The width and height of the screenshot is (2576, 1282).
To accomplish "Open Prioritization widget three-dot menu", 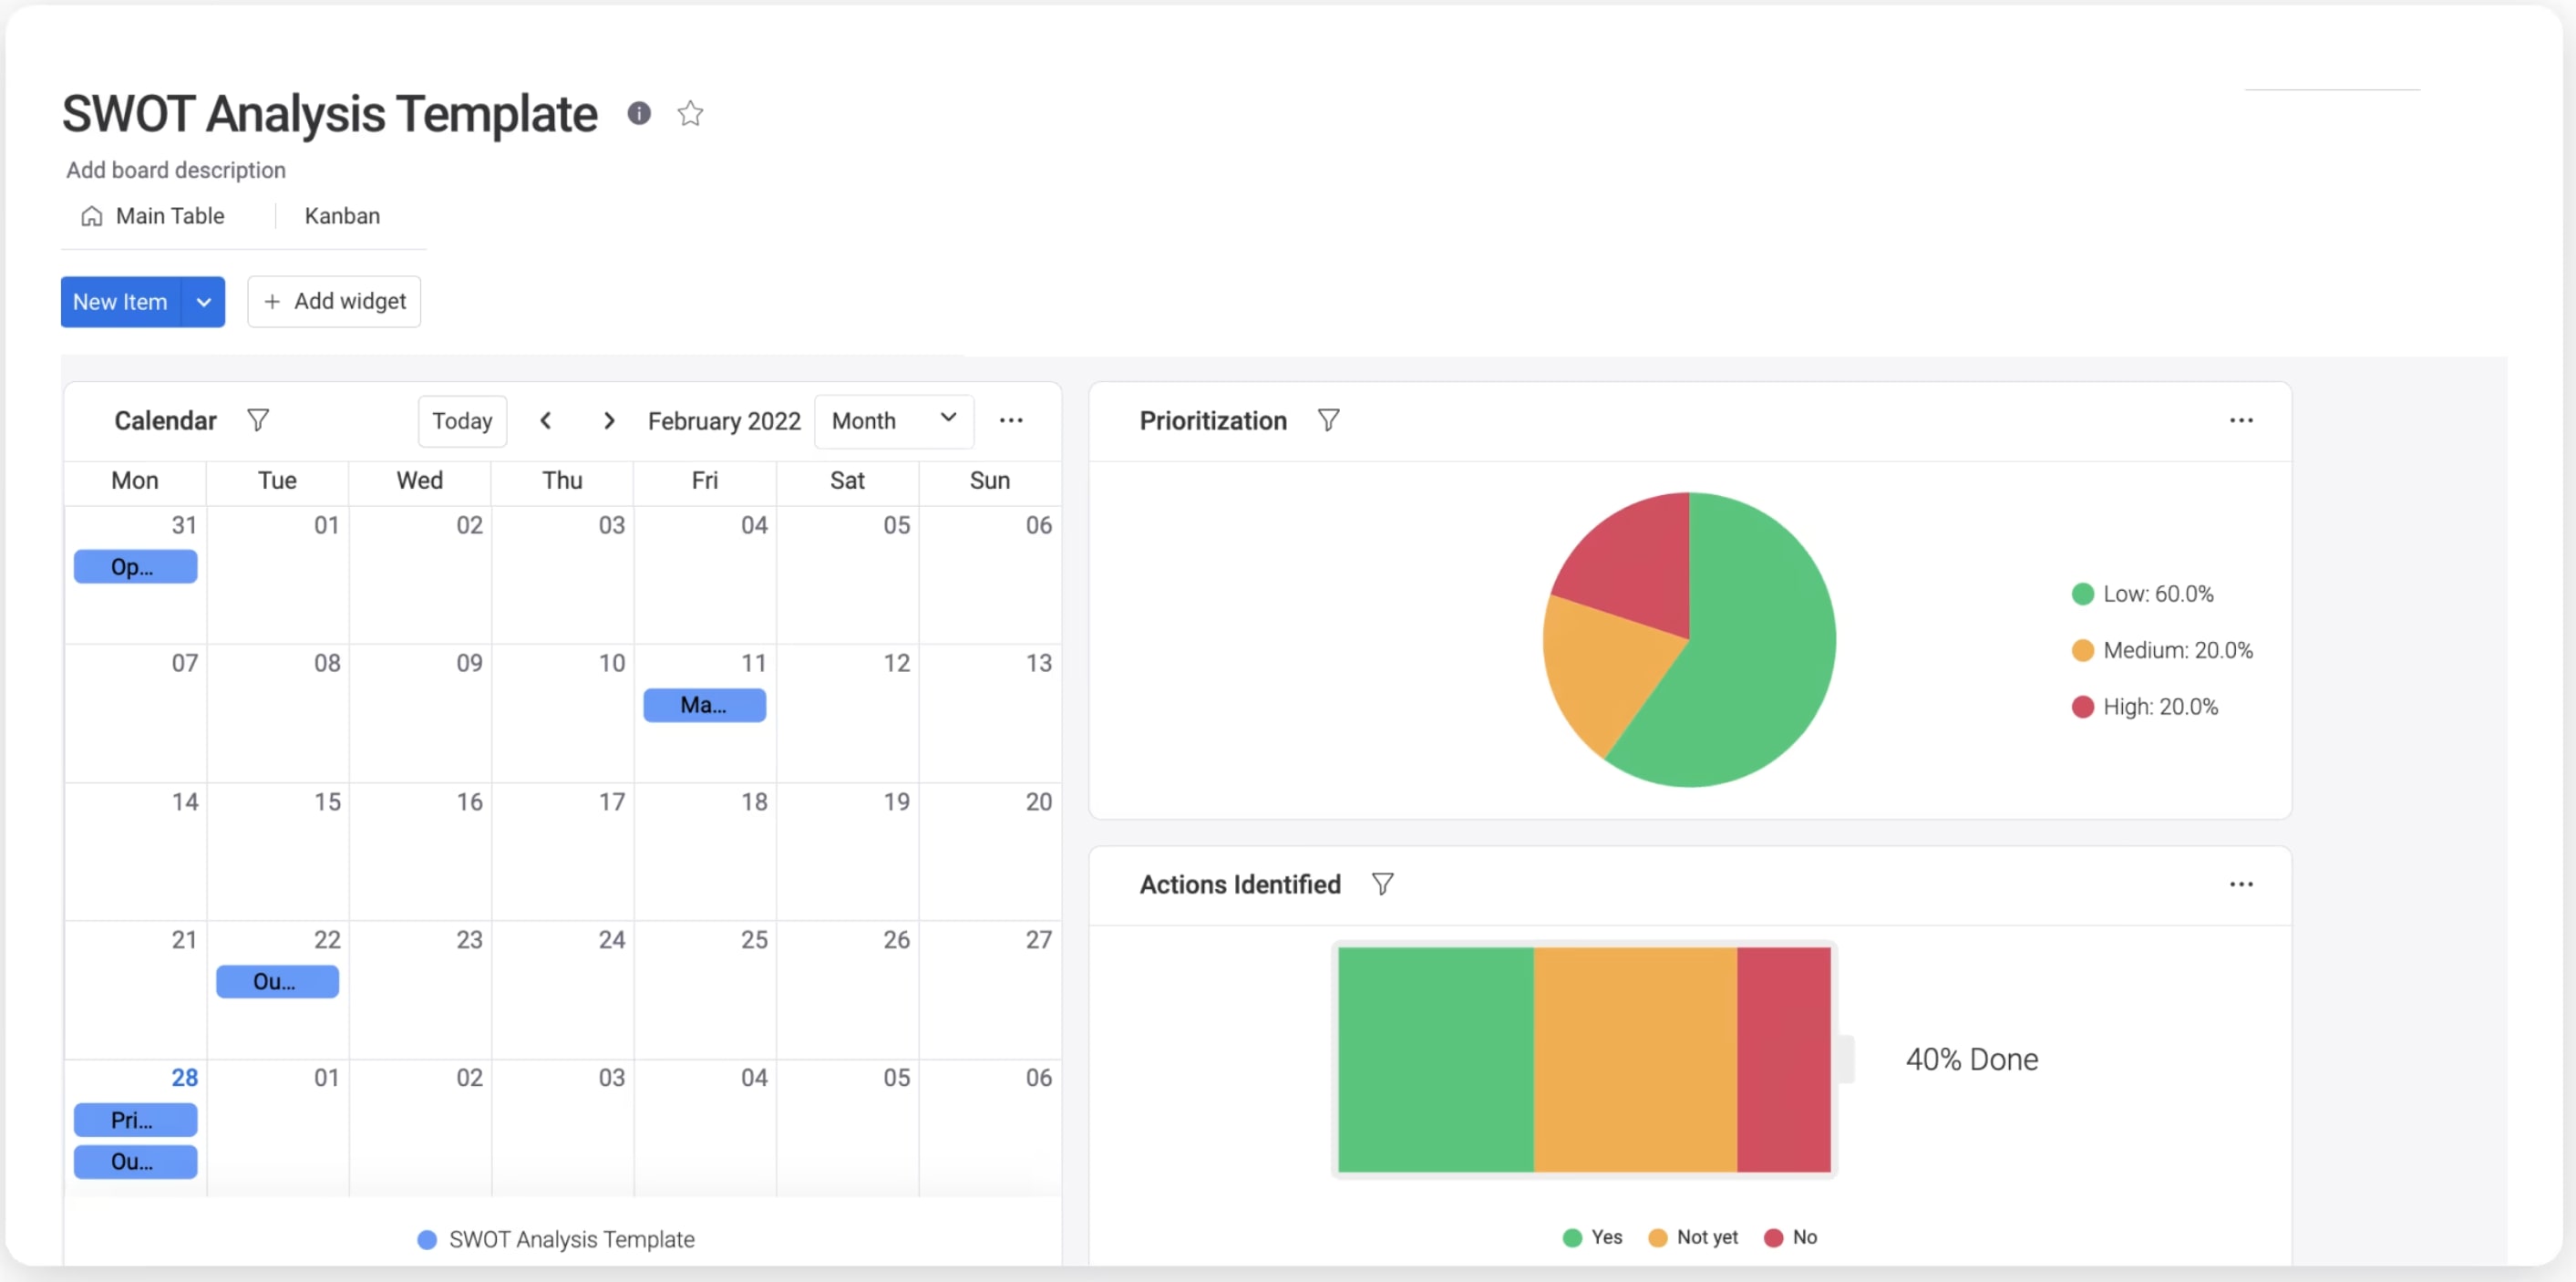I will tap(2241, 420).
